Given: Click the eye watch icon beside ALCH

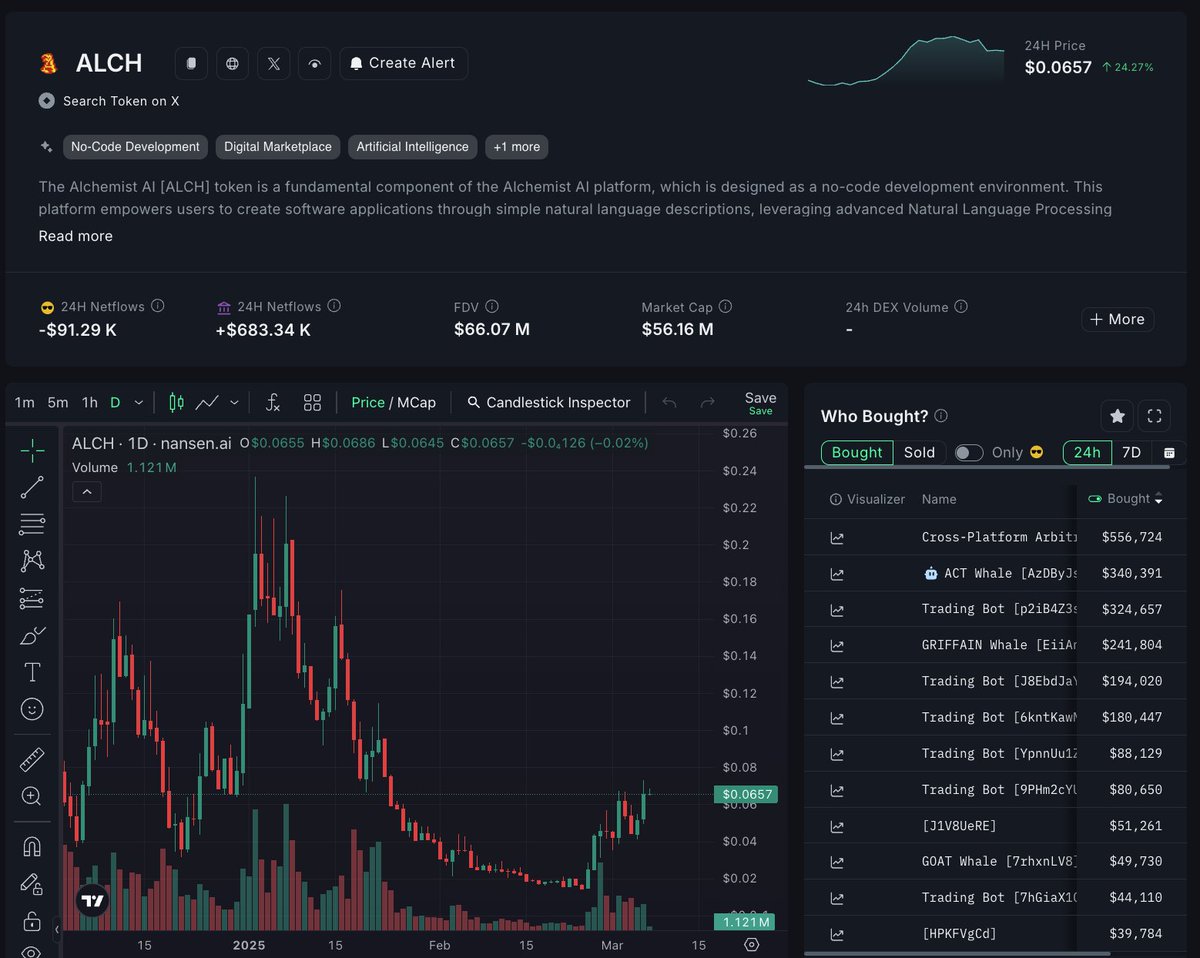Looking at the screenshot, I should [x=314, y=63].
